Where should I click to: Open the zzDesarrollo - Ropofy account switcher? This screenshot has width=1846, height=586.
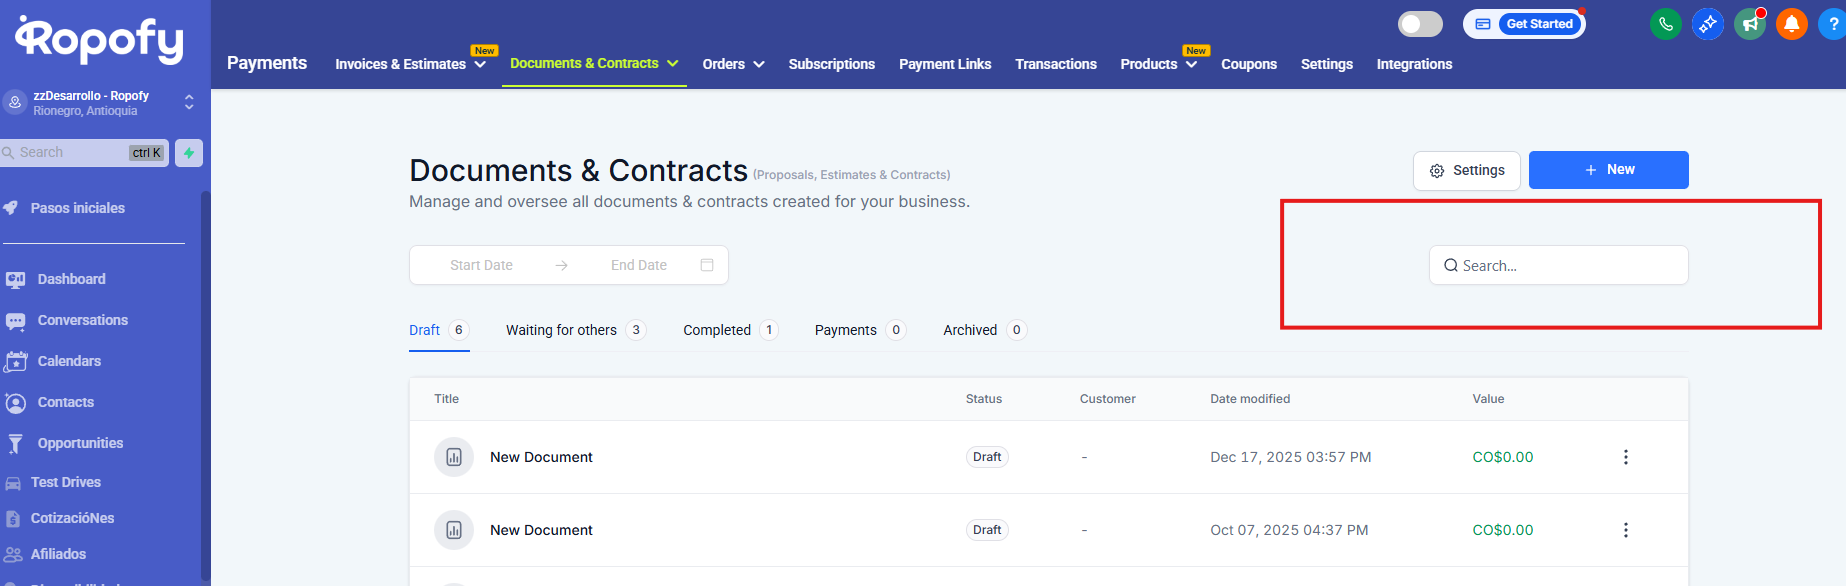point(100,102)
